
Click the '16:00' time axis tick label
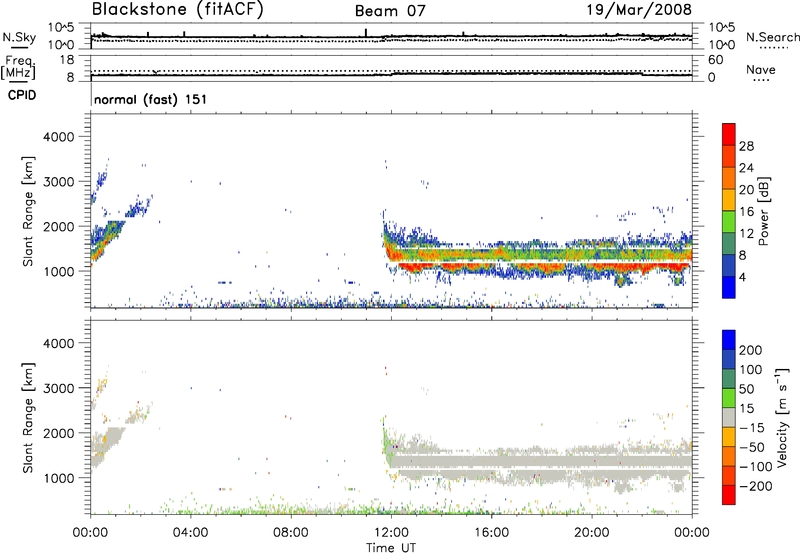(x=491, y=533)
